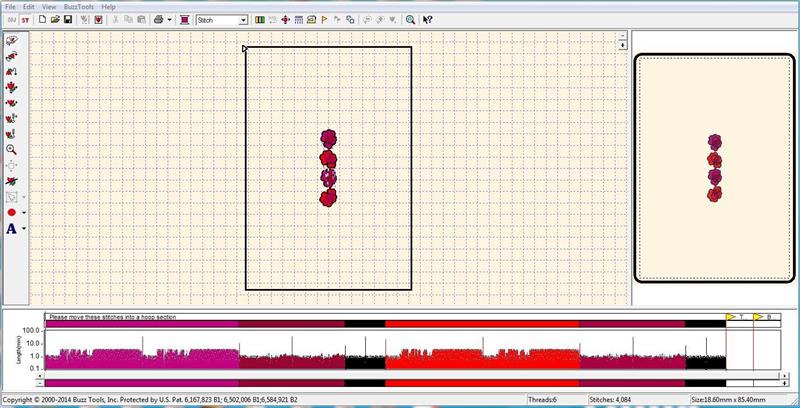Print the design with printer icon
The width and height of the screenshot is (800, 408).
pos(158,20)
